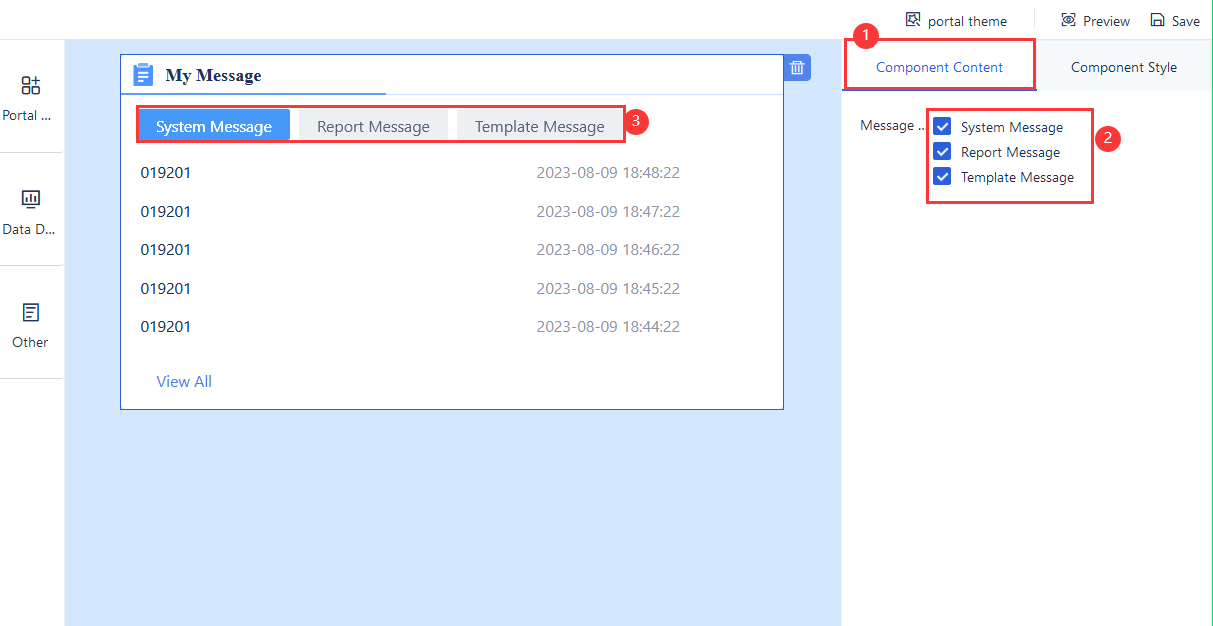Click the portal theme icon
This screenshot has height=626, width=1213.
[911, 19]
